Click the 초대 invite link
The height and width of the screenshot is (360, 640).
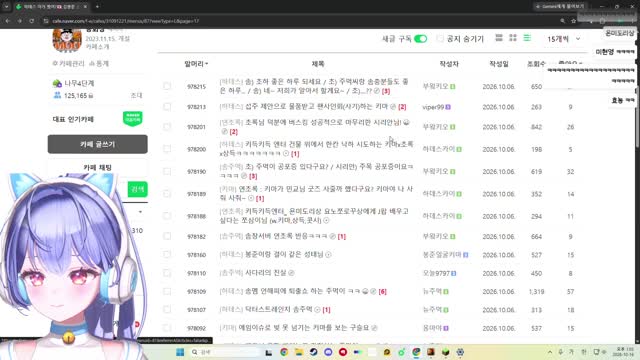(x=136, y=95)
